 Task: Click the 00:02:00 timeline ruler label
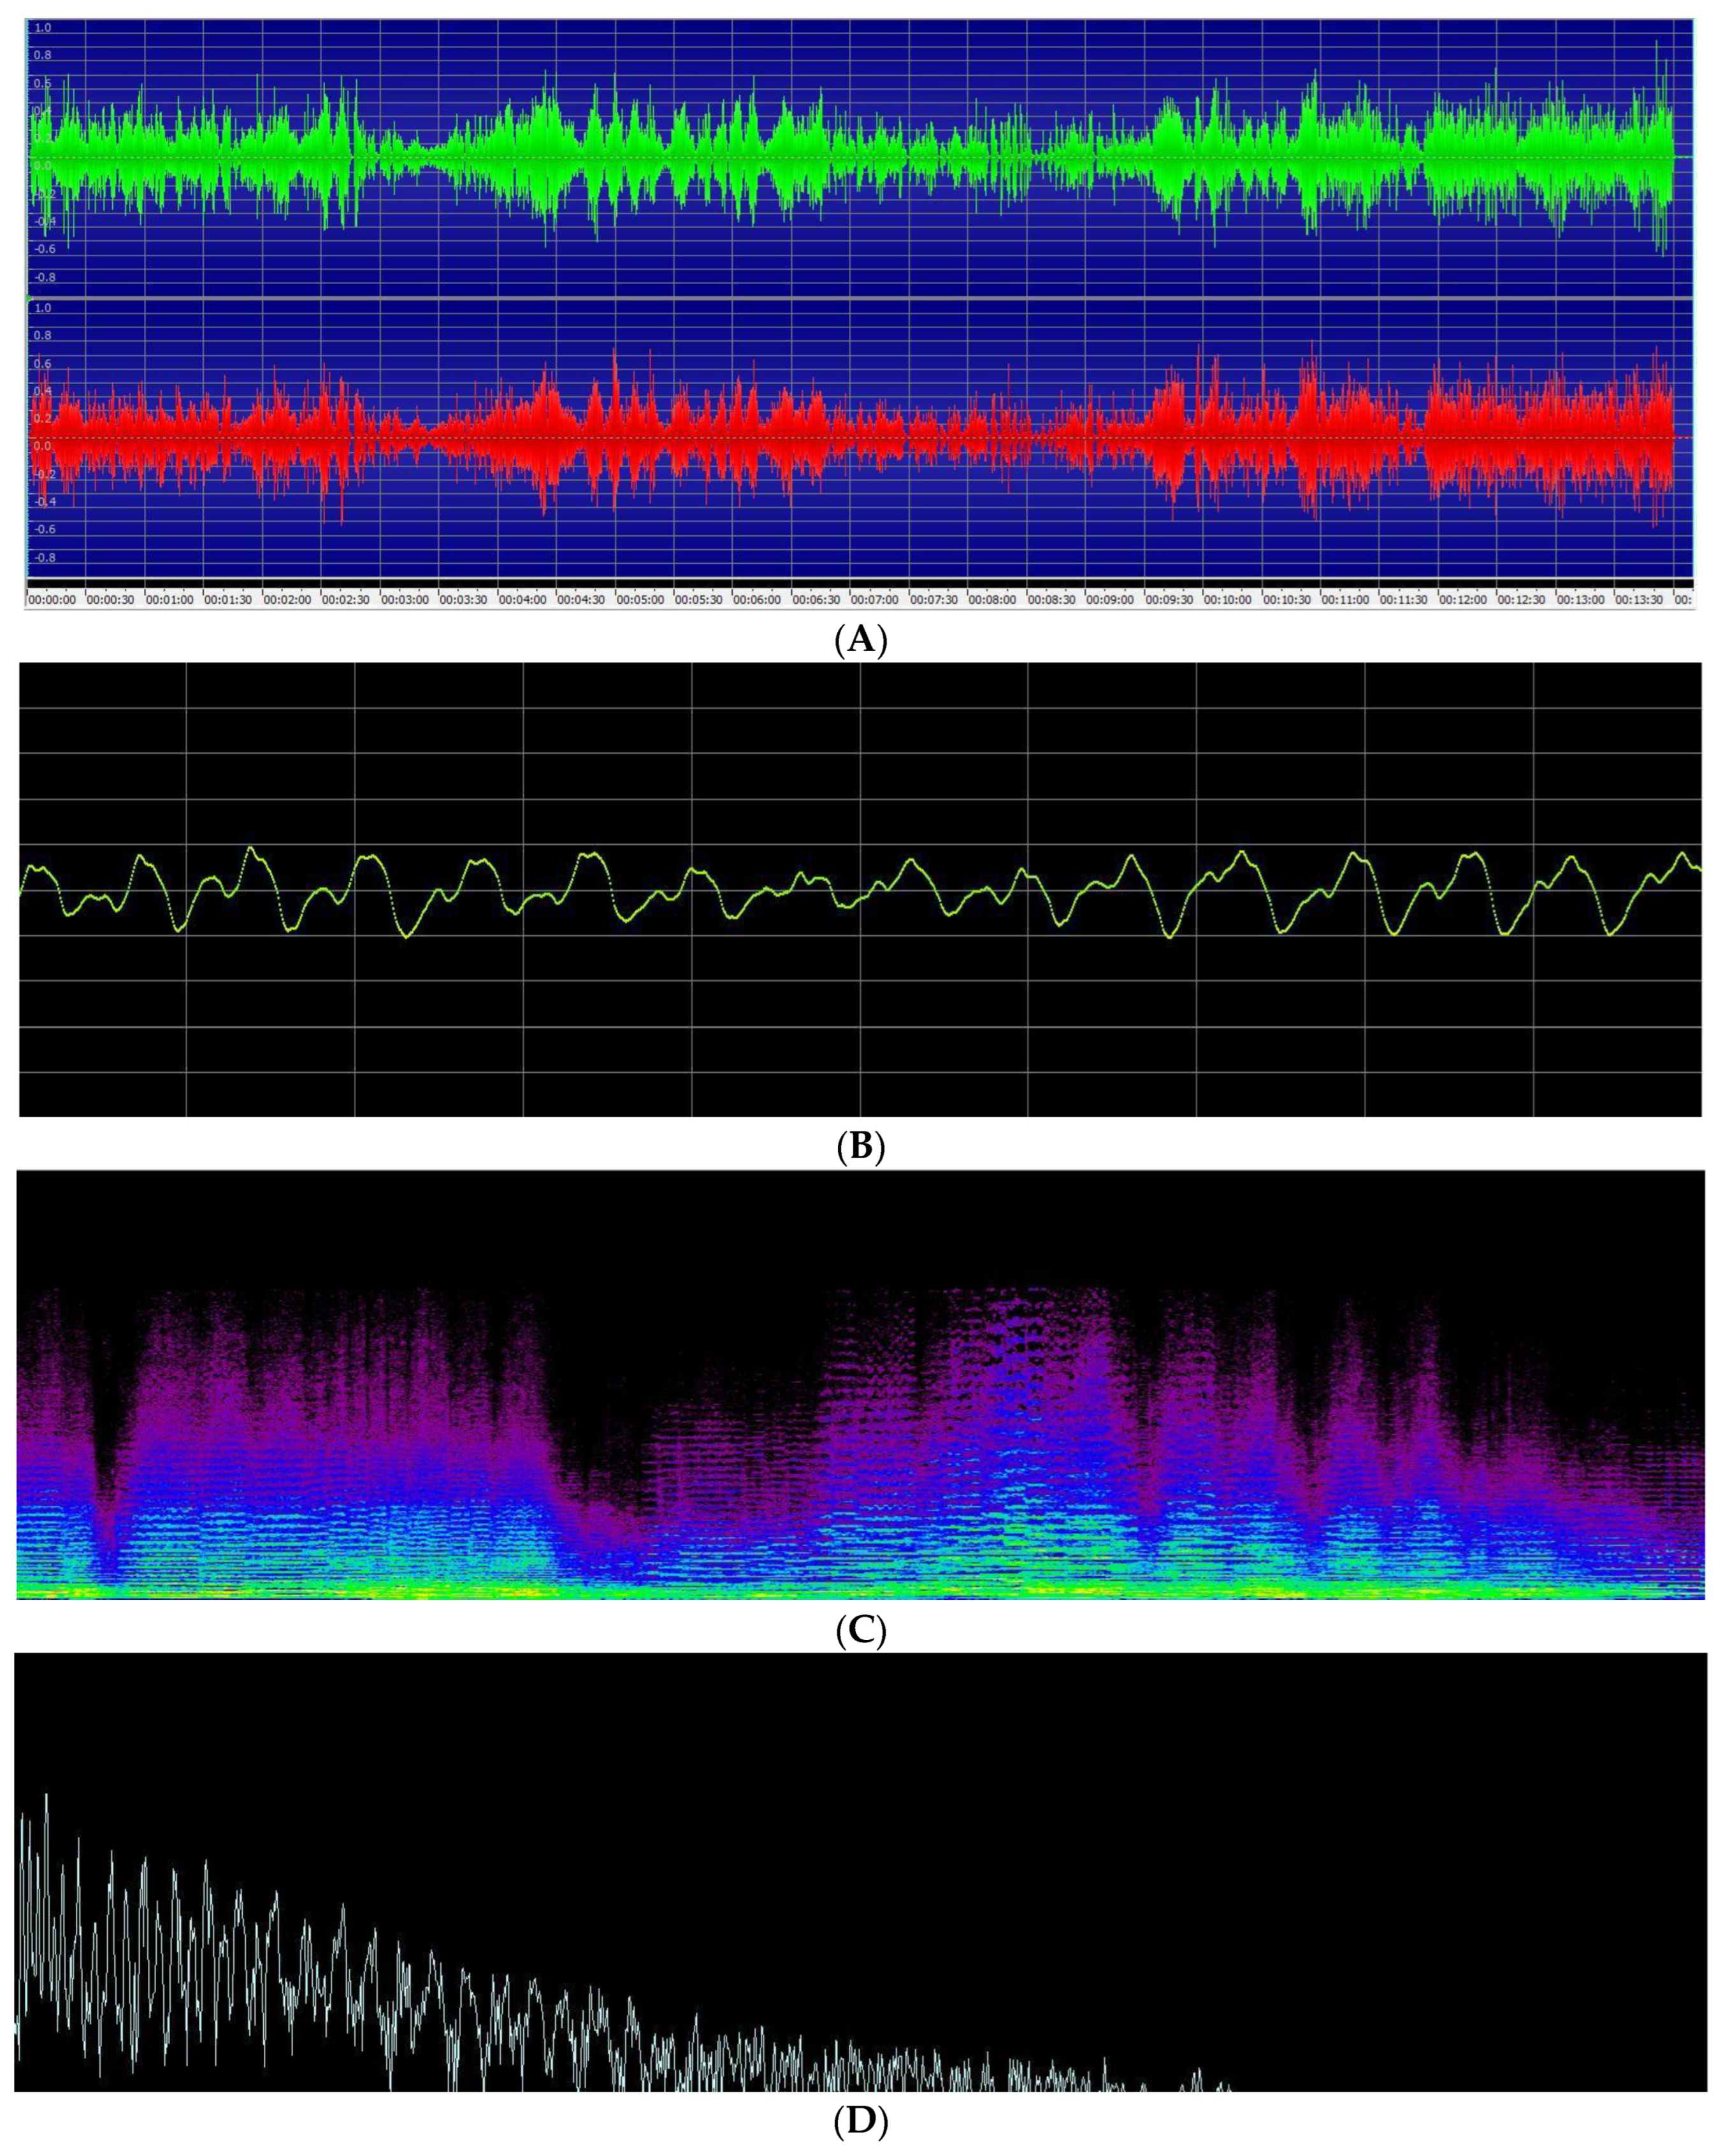pyautogui.click(x=288, y=601)
